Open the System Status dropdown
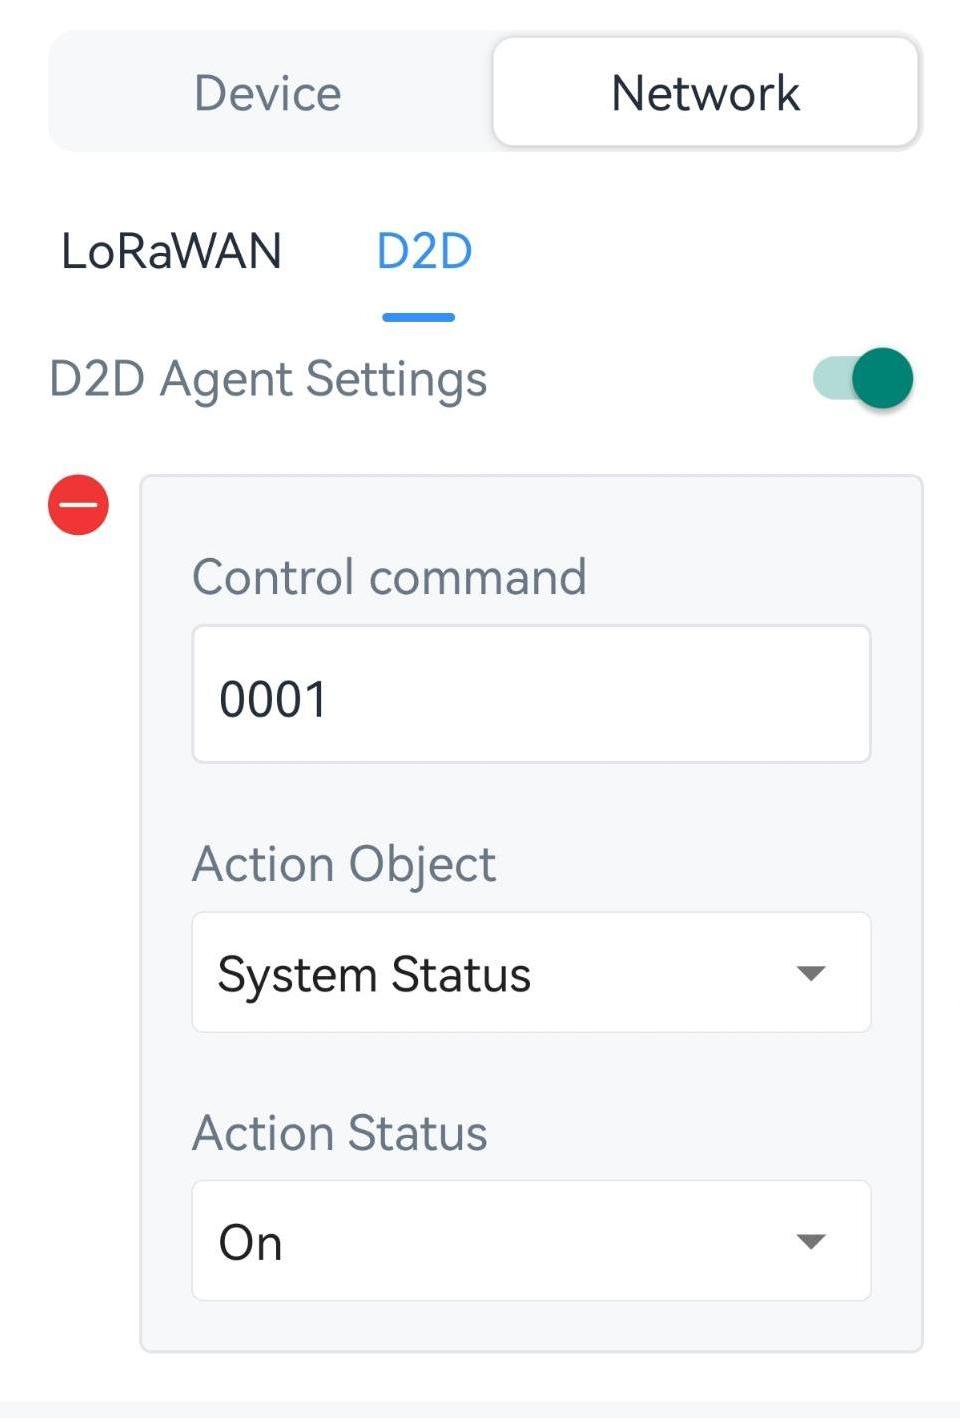 click(x=530, y=973)
